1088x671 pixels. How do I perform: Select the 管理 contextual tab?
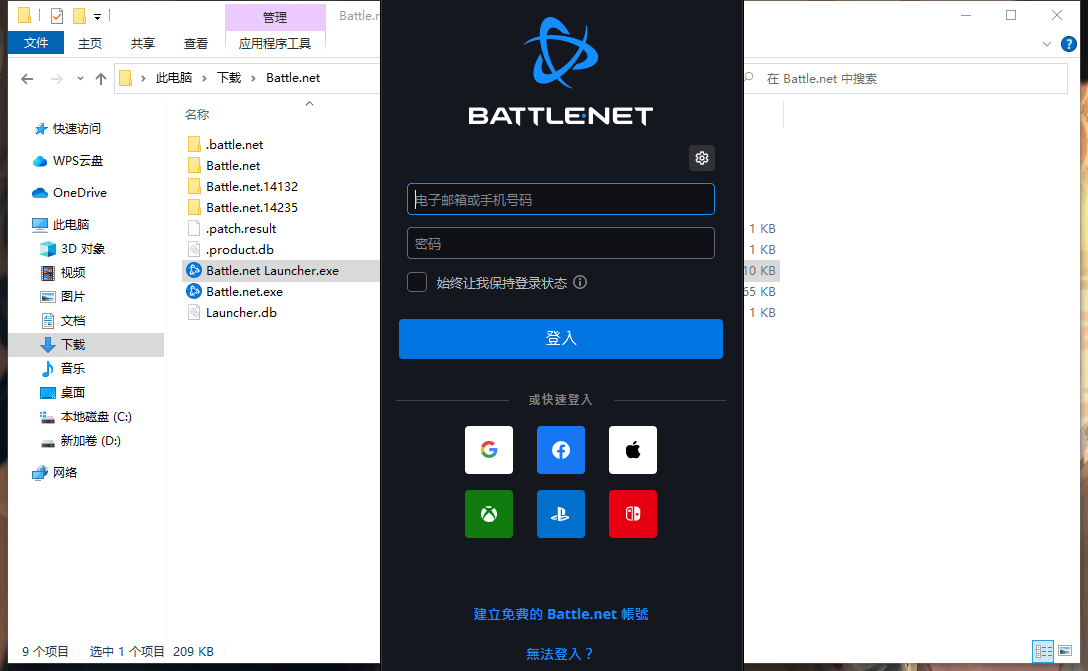pos(275,17)
